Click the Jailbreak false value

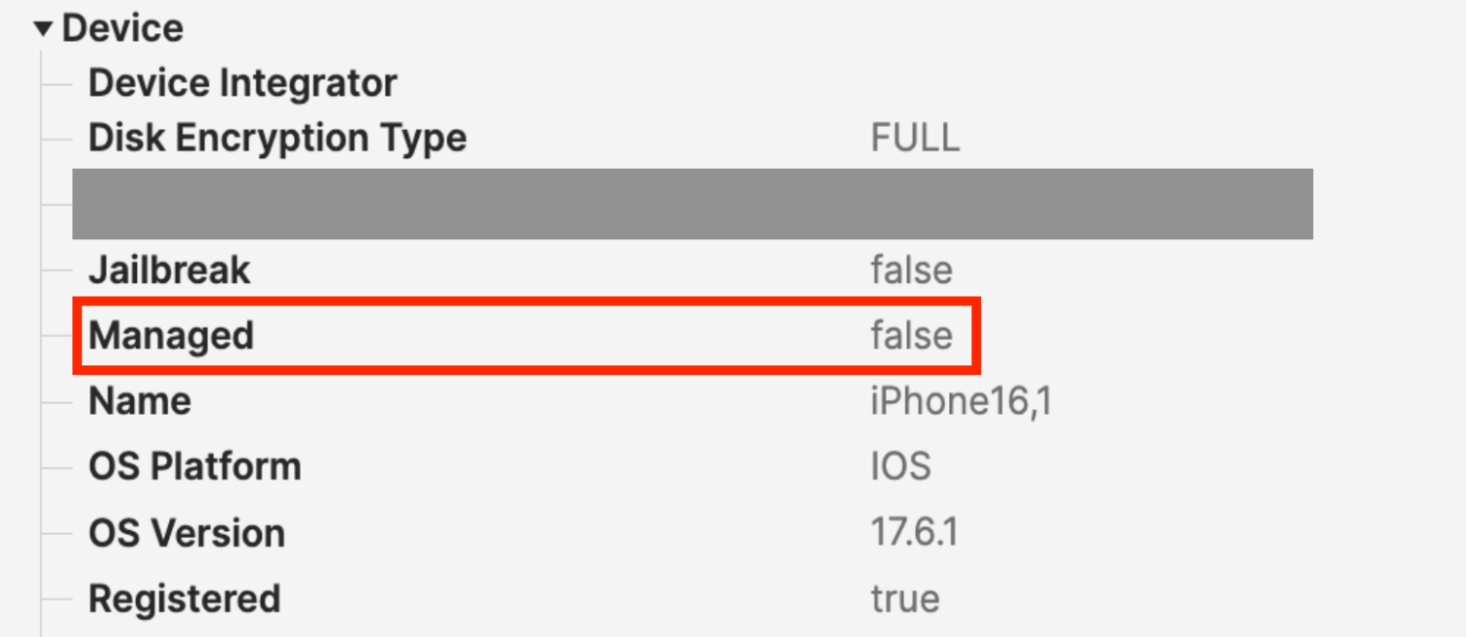(911, 270)
